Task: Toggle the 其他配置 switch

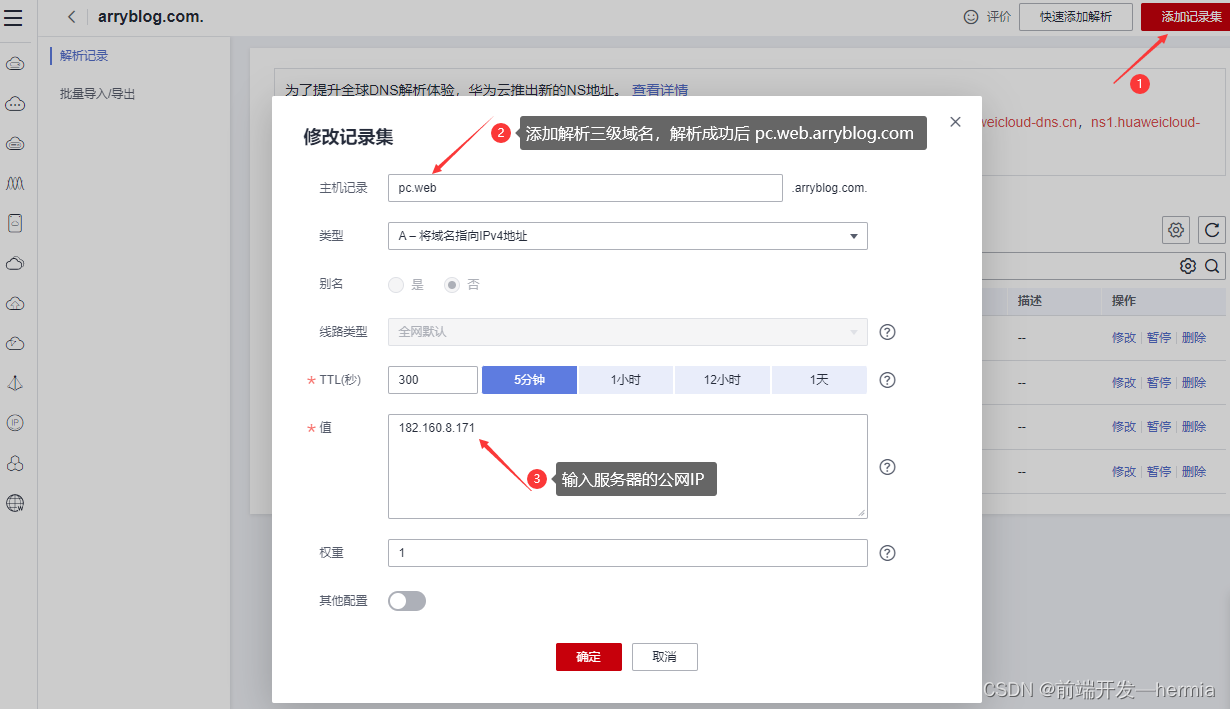Action: (406, 600)
